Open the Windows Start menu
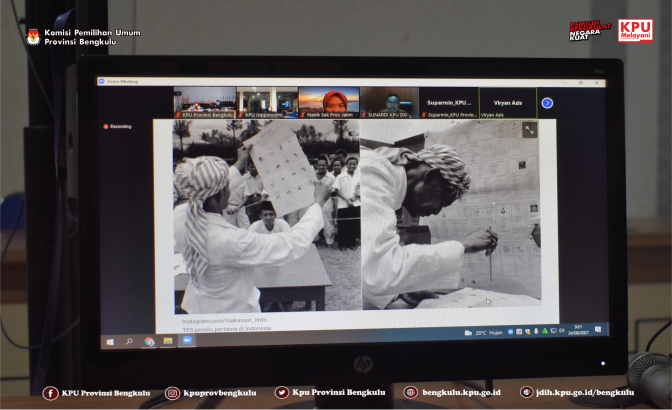Screen dimensions: 672x410 (109, 341)
